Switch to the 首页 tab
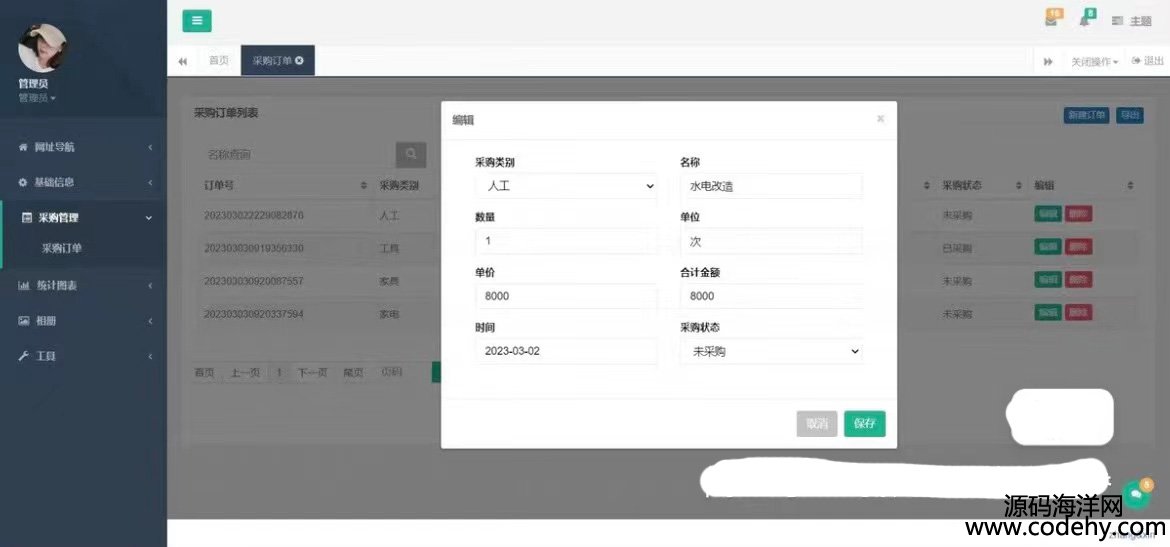The image size is (1170, 547). (x=218, y=61)
